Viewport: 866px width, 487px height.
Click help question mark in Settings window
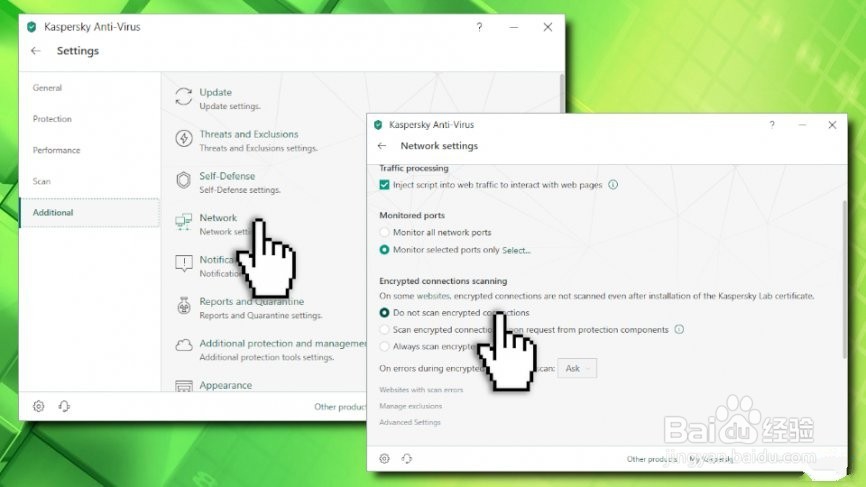click(479, 27)
